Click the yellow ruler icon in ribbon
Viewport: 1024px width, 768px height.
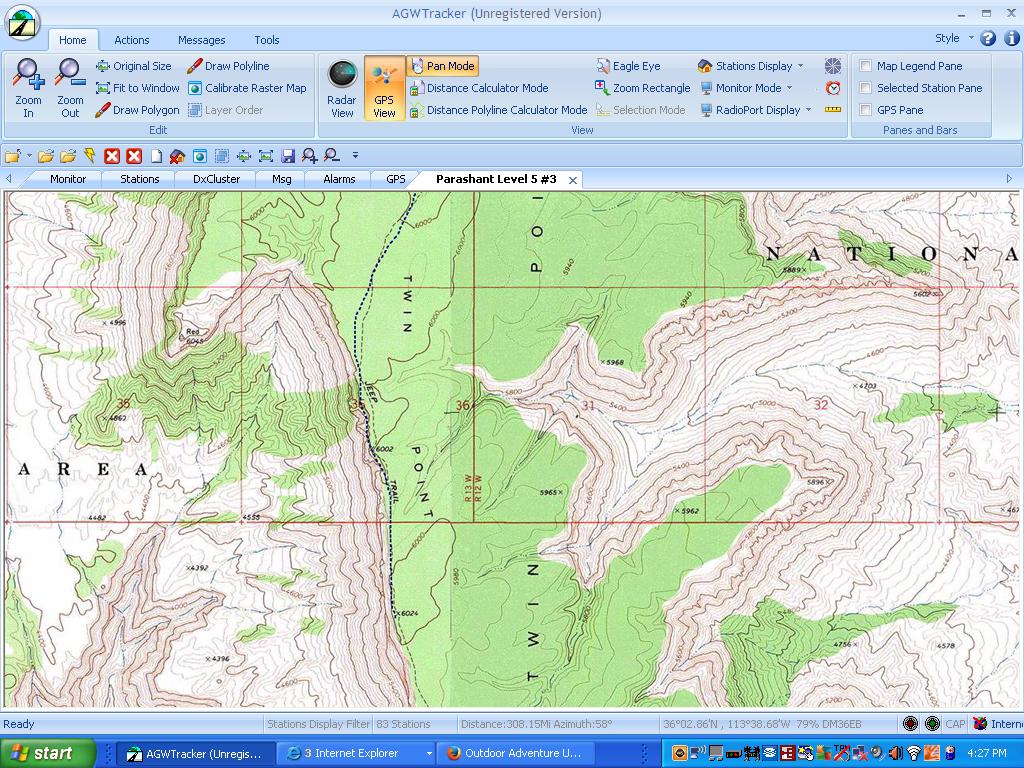pyautogui.click(x=833, y=110)
